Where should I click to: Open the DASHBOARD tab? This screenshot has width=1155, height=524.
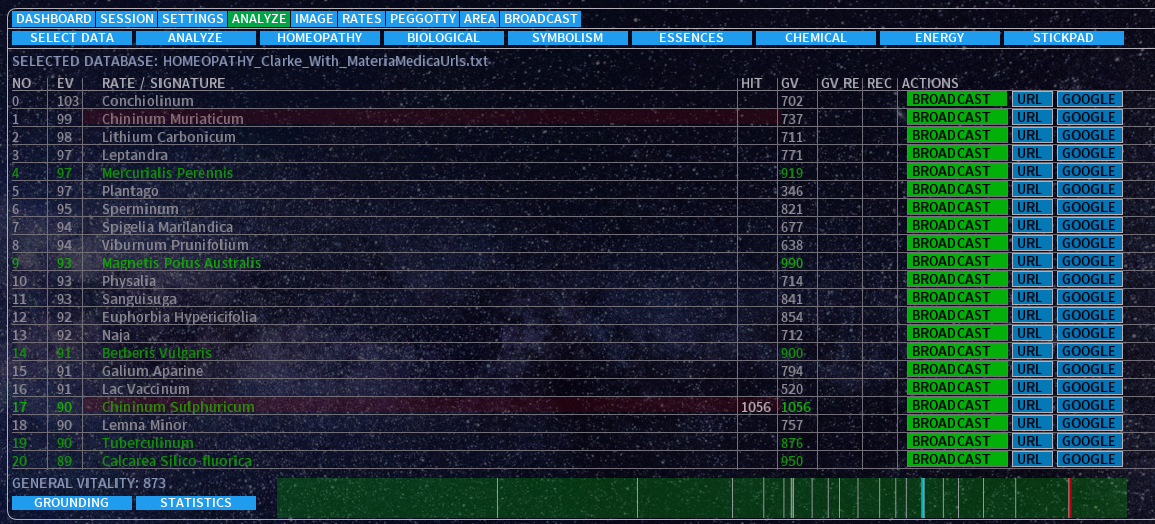point(54,19)
